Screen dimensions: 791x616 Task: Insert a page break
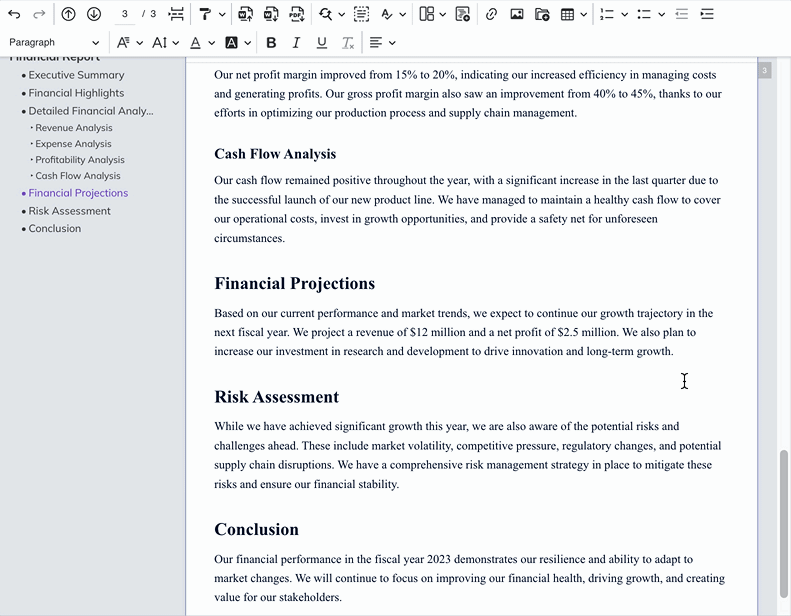(x=176, y=14)
